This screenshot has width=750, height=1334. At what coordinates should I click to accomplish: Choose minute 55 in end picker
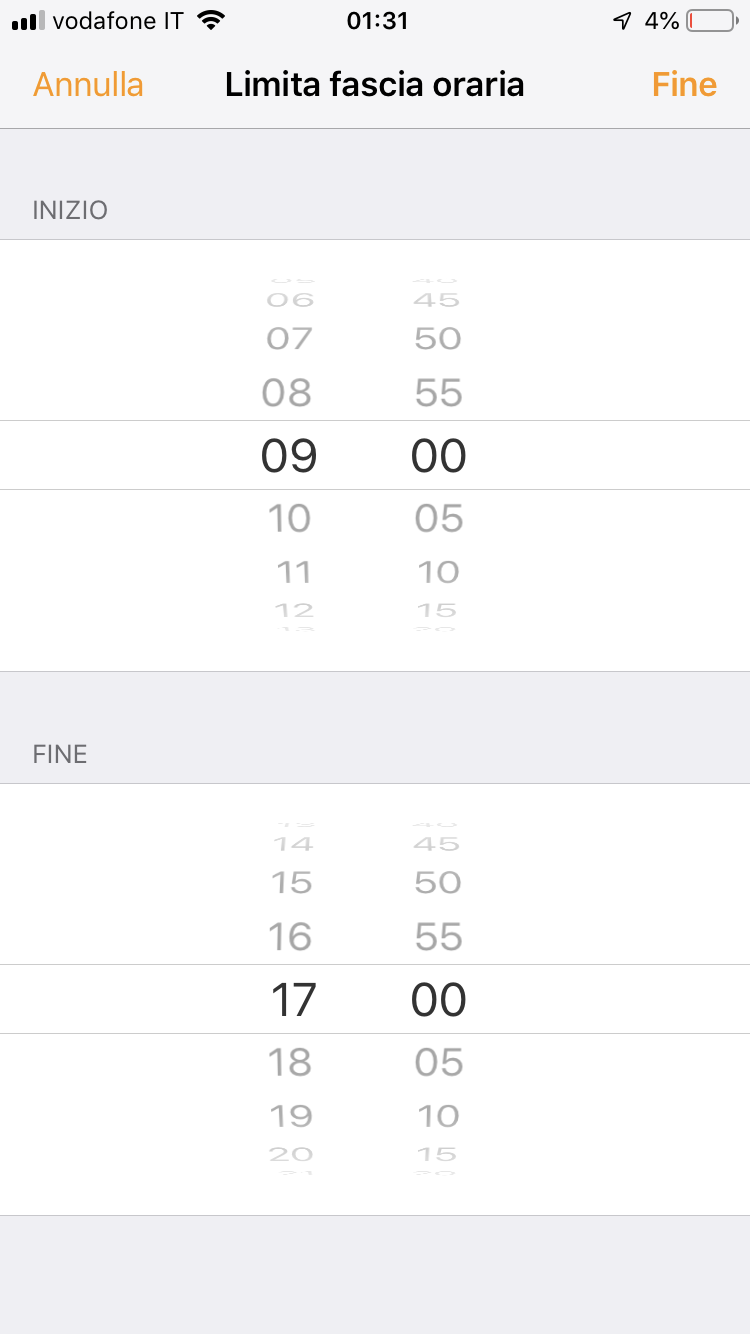438,937
